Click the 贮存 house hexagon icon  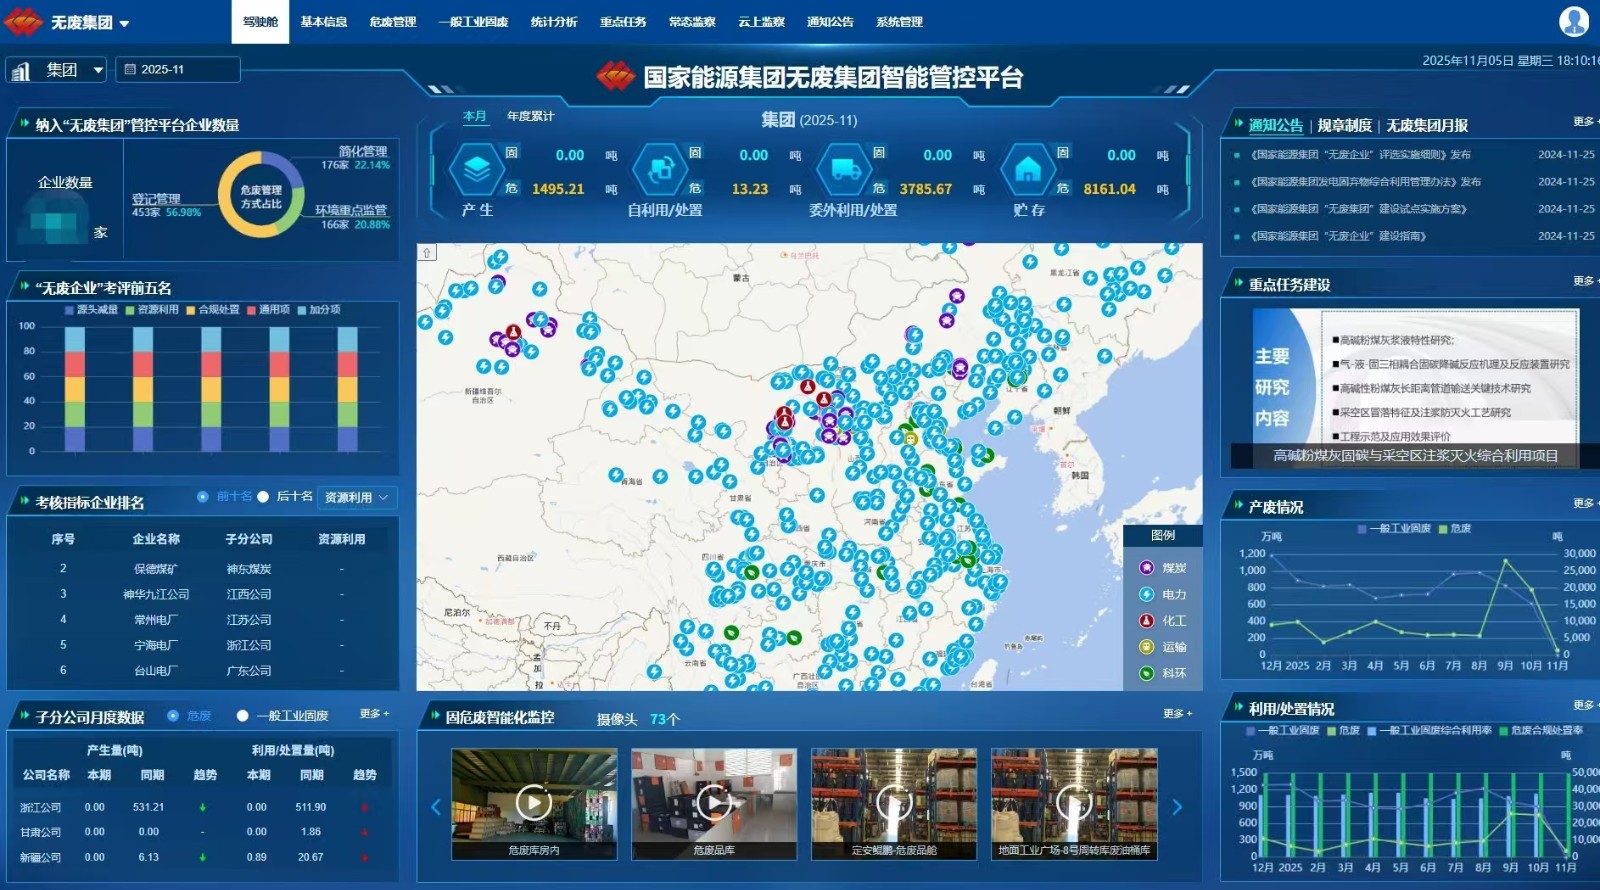(x=1028, y=171)
